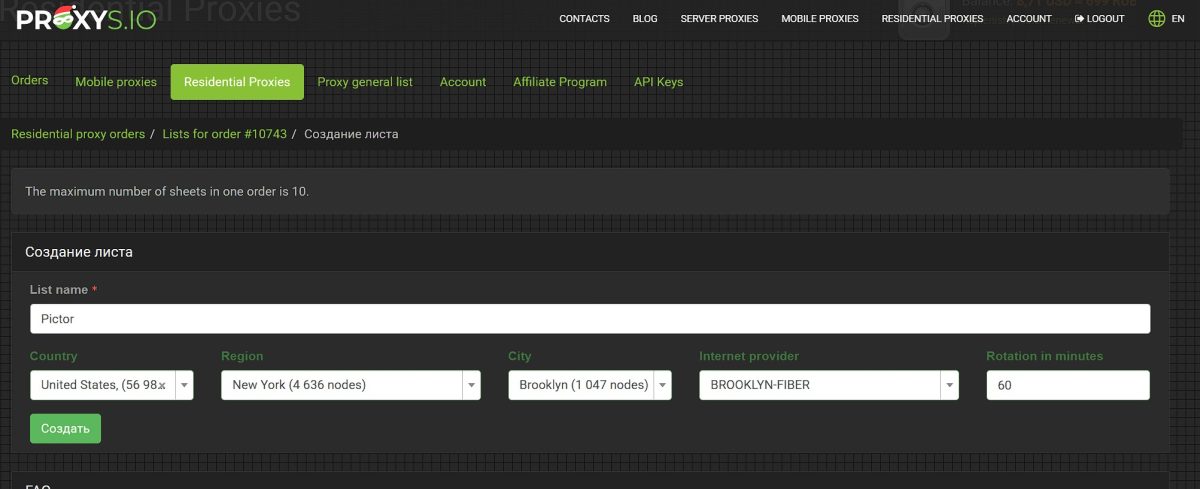The width and height of the screenshot is (1200, 489).
Task: Open the Region New York dropdown
Action: click(x=351, y=385)
